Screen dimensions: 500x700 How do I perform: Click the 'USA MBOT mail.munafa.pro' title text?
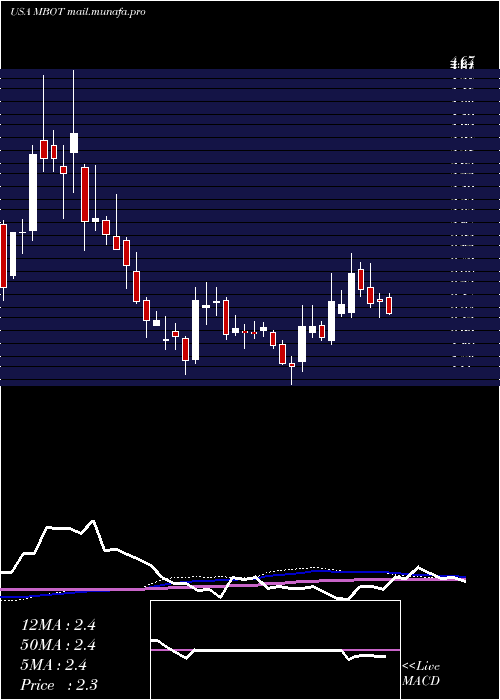pyautogui.click(x=77, y=12)
